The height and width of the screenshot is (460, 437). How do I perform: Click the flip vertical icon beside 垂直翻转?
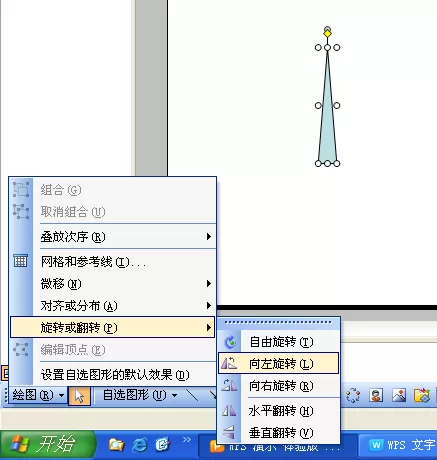click(x=229, y=433)
